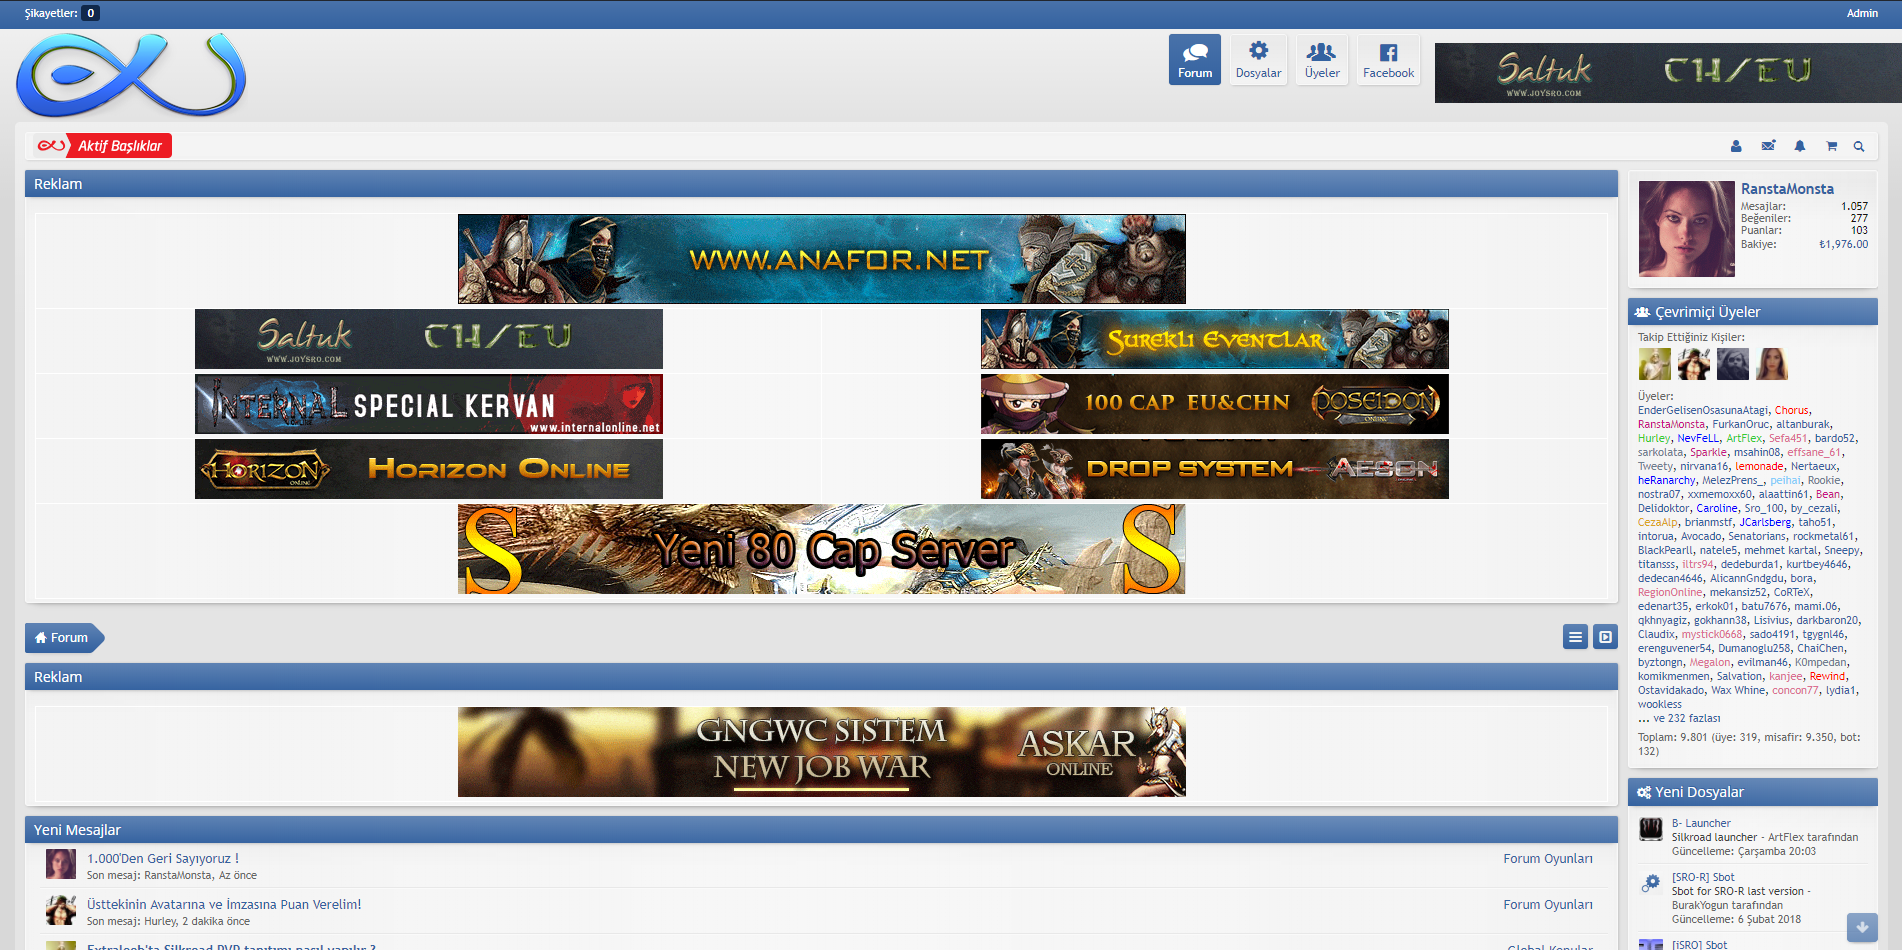The image size is (1902, 950).
Task: Open the user account icon in toolbar
Action: tap(1736, 146)
